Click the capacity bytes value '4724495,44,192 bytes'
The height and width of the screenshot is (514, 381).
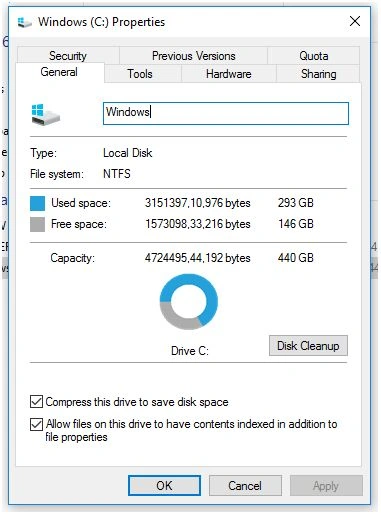point(198,258)
